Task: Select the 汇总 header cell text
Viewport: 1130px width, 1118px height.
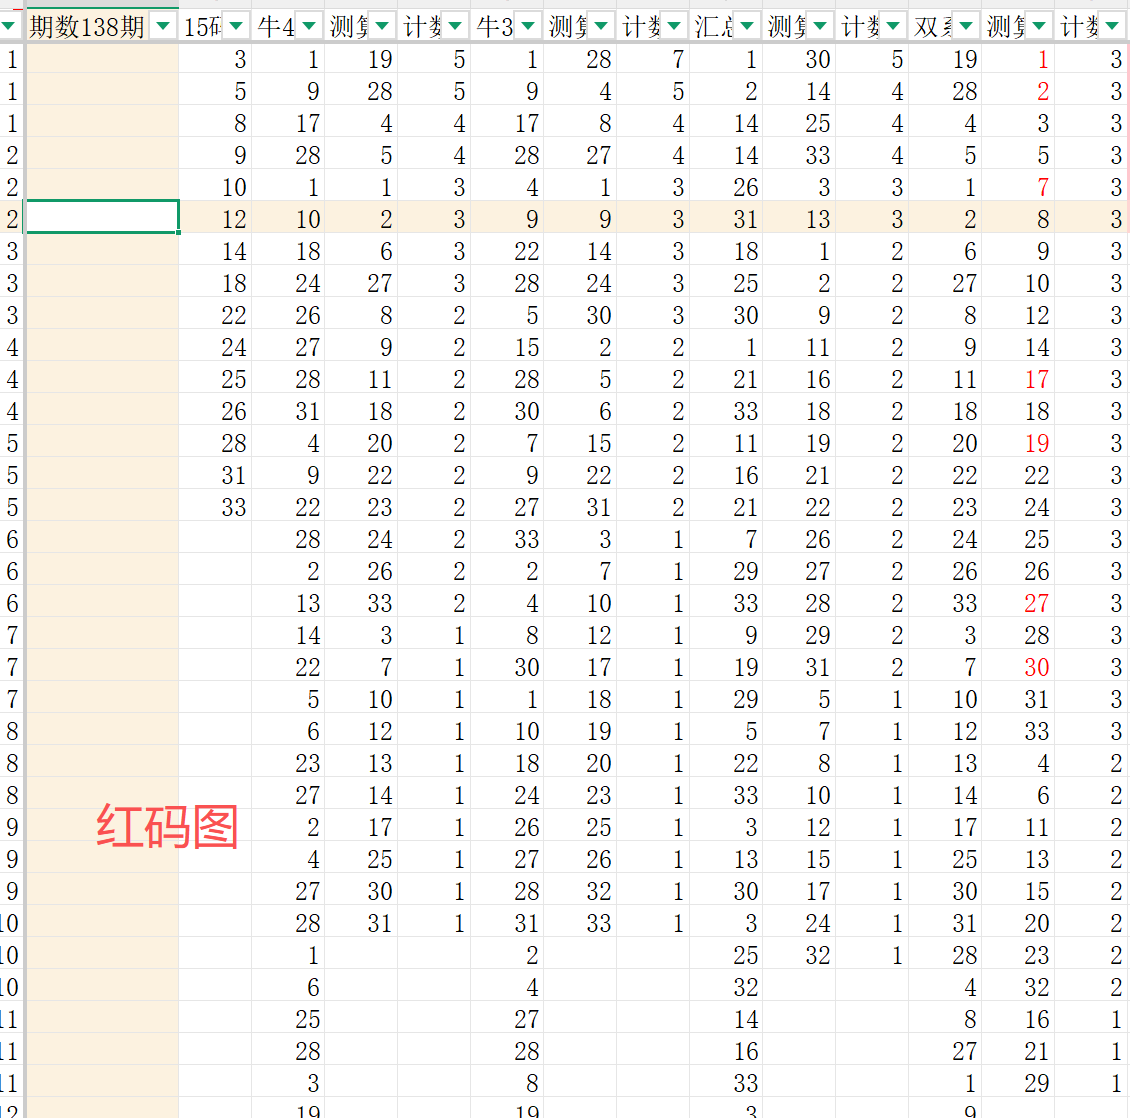Action: click(714, 27)
